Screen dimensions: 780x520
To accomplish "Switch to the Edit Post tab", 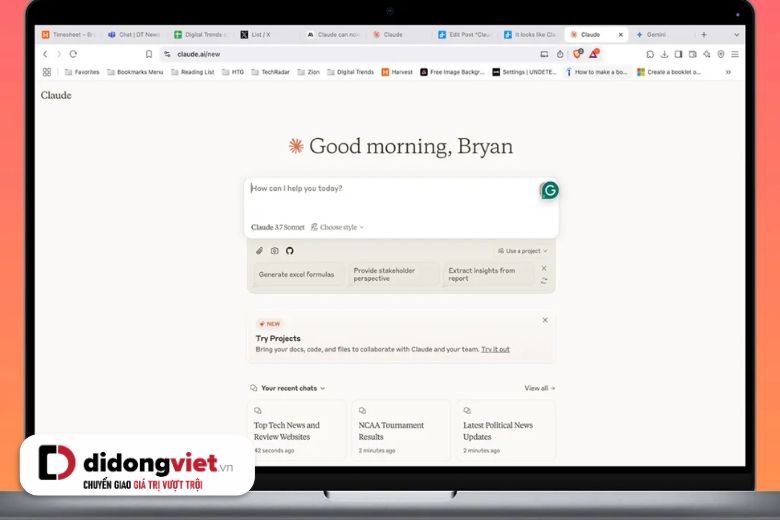I will coord(465,34).
